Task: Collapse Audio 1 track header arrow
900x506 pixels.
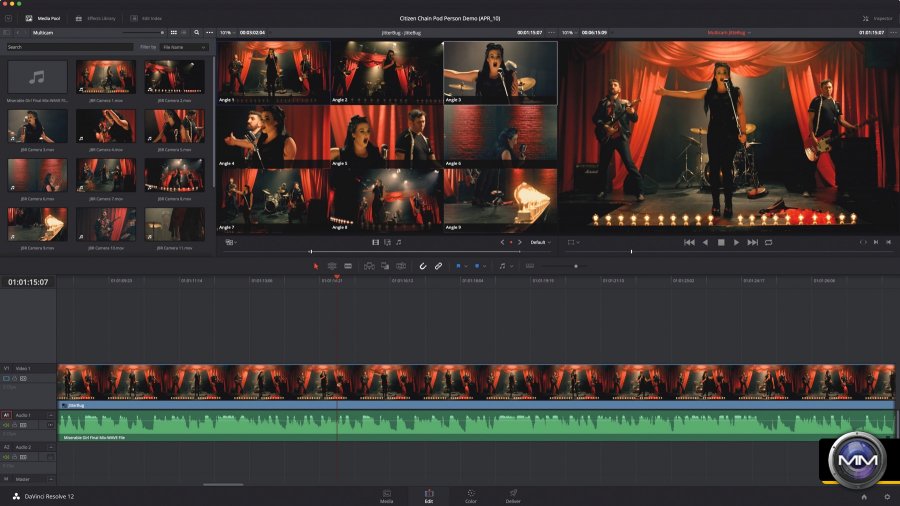Action: [51, 415]
